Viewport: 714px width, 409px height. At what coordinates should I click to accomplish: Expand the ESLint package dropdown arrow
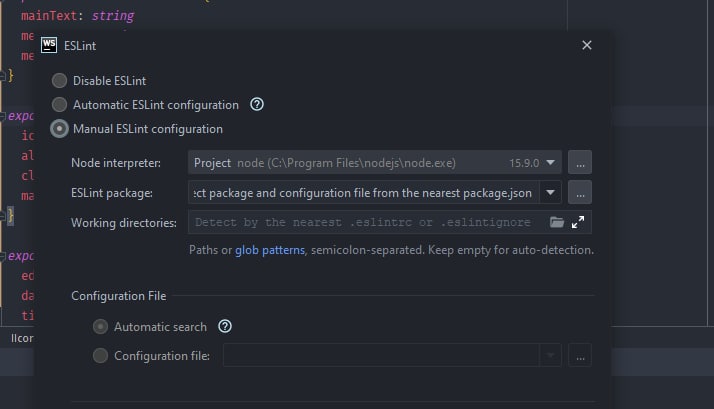click(552, 192)
